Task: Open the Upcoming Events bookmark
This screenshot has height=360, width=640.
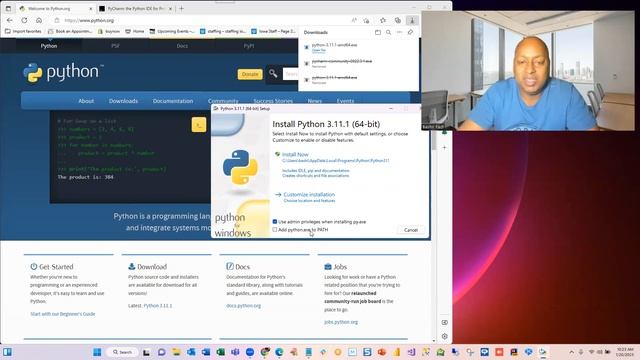Action: pyautogui.click(x=172, y=31)
